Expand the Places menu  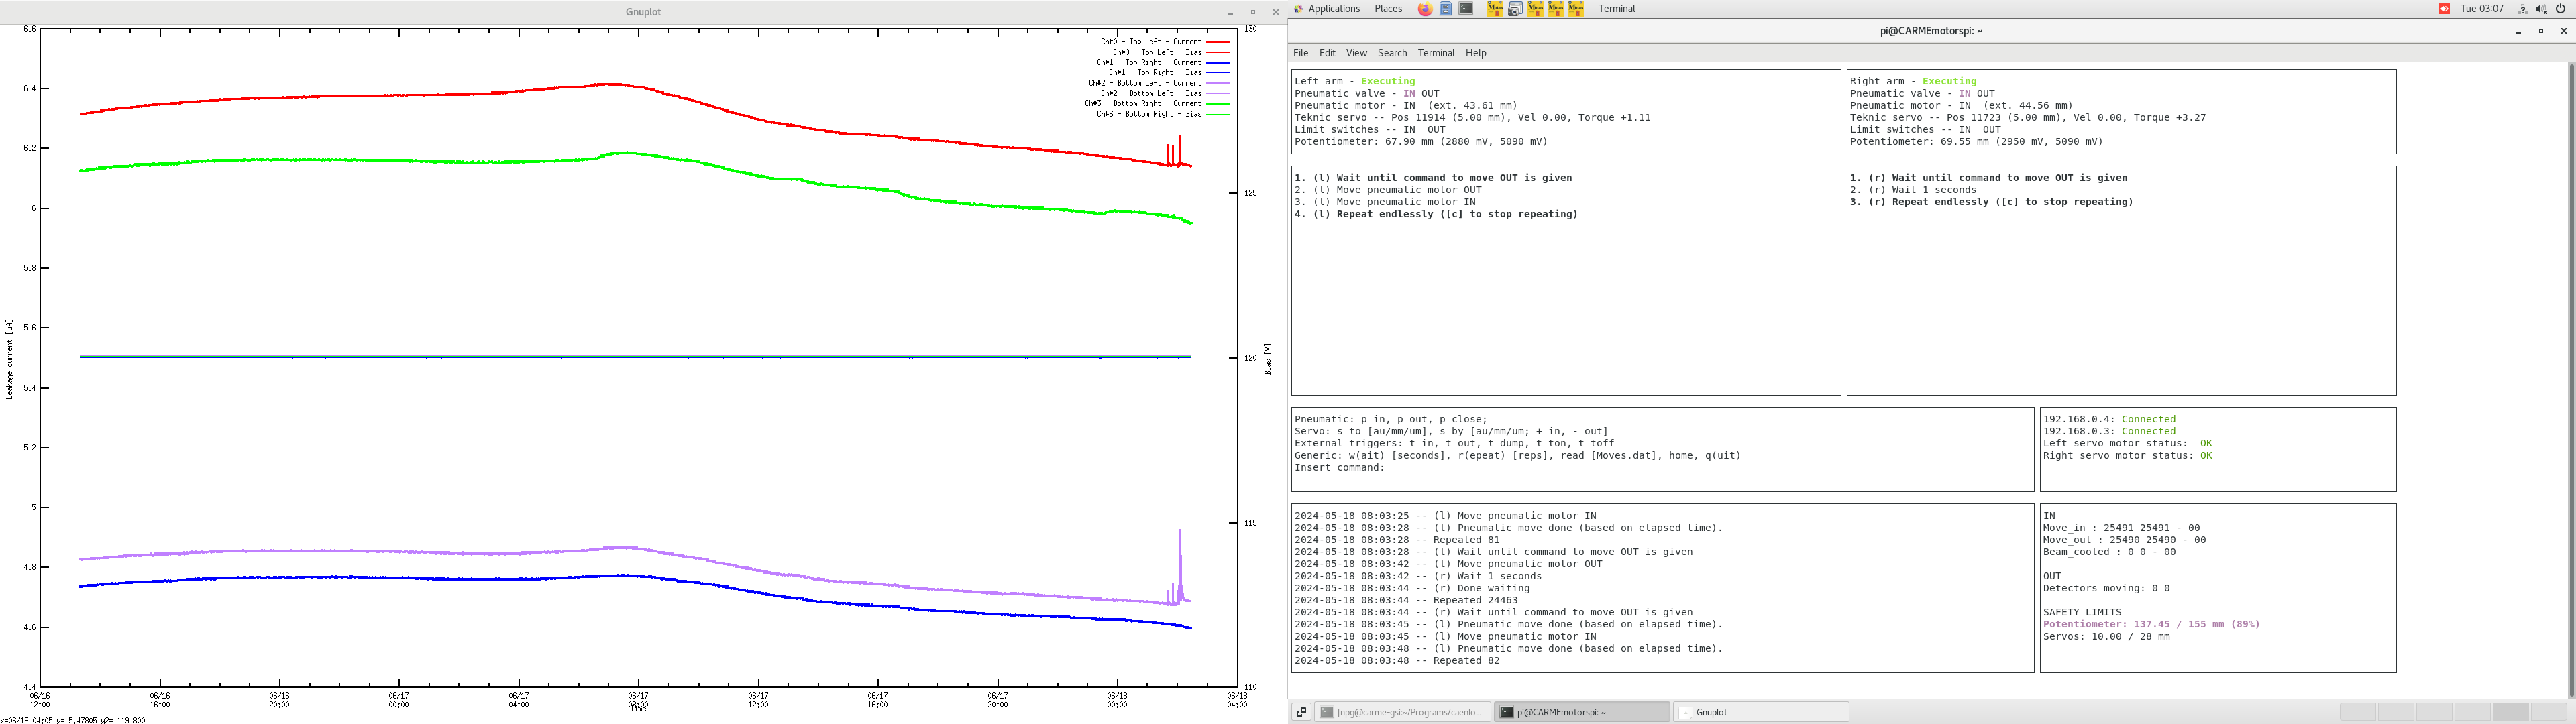pyautogui.click(x=1388, y=9)
